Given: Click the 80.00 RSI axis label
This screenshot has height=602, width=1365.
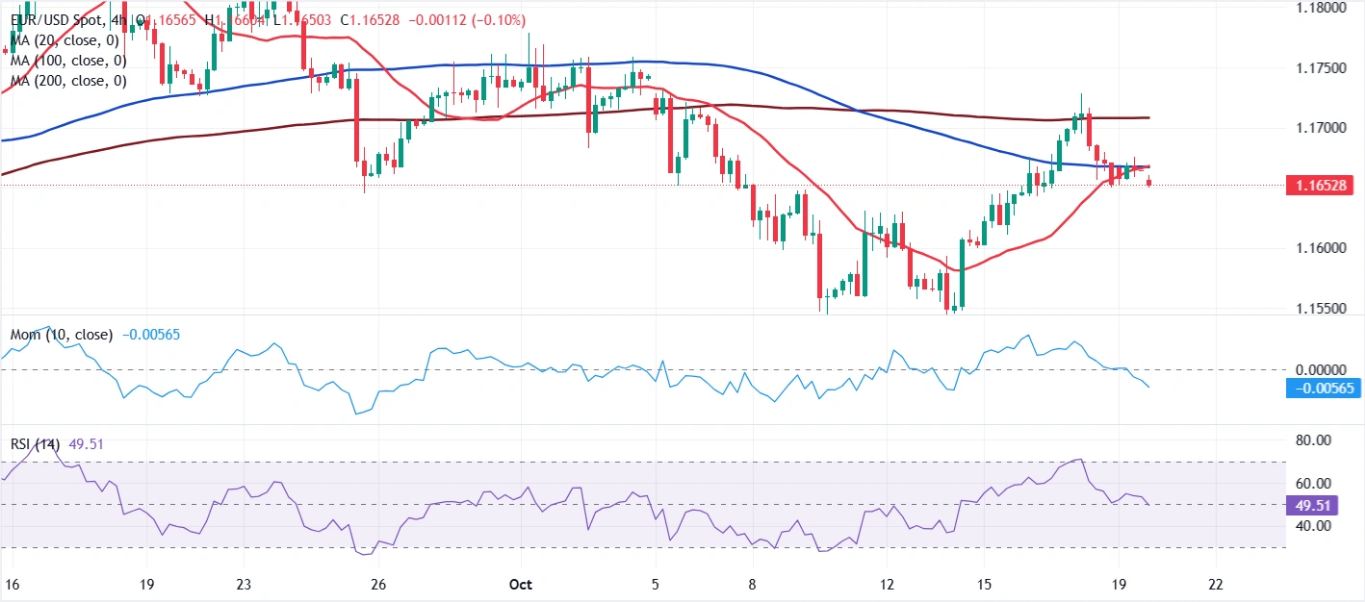Looking at the screenshot, I should pyautogui.click(x=1312, y=440).
